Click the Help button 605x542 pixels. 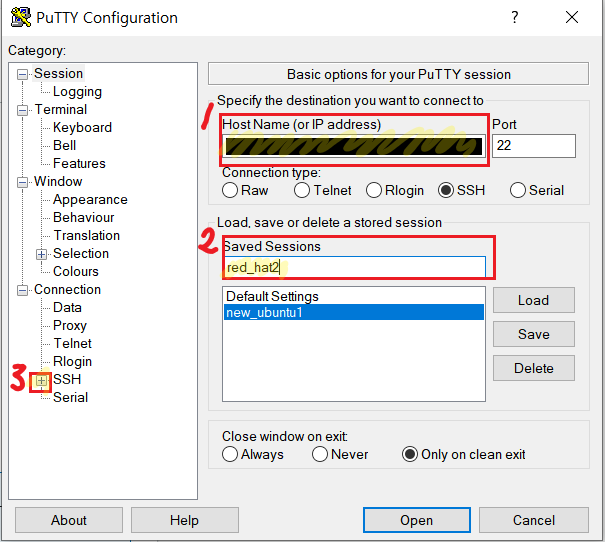tap(184, 520)
